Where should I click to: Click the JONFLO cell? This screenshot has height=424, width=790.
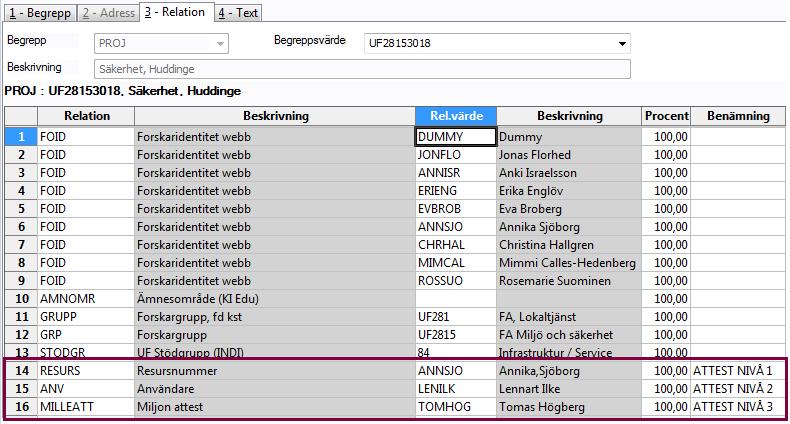coord(455,155)
